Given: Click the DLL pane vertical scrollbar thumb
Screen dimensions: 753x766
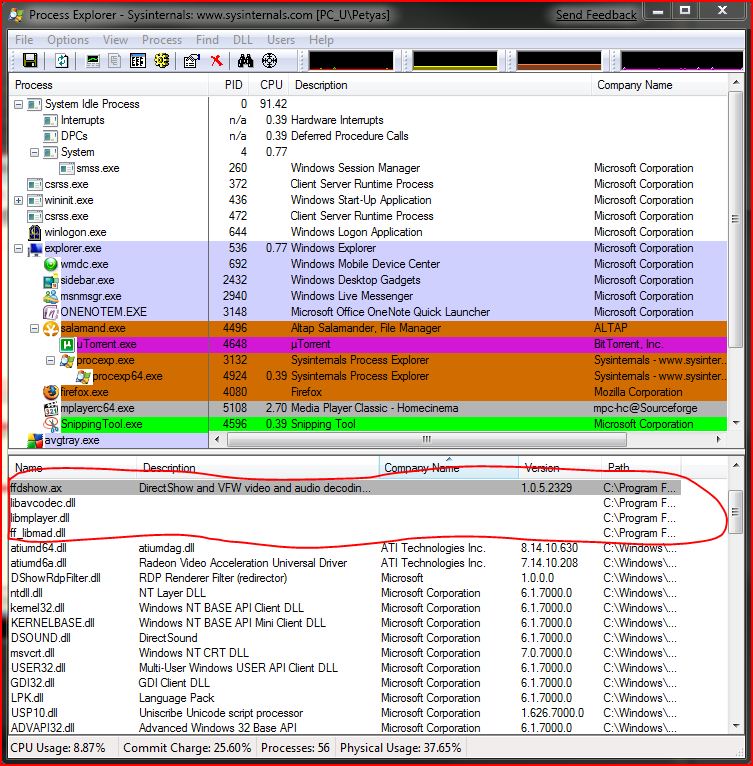Looking at the screenshot, I should coord(735,512).
